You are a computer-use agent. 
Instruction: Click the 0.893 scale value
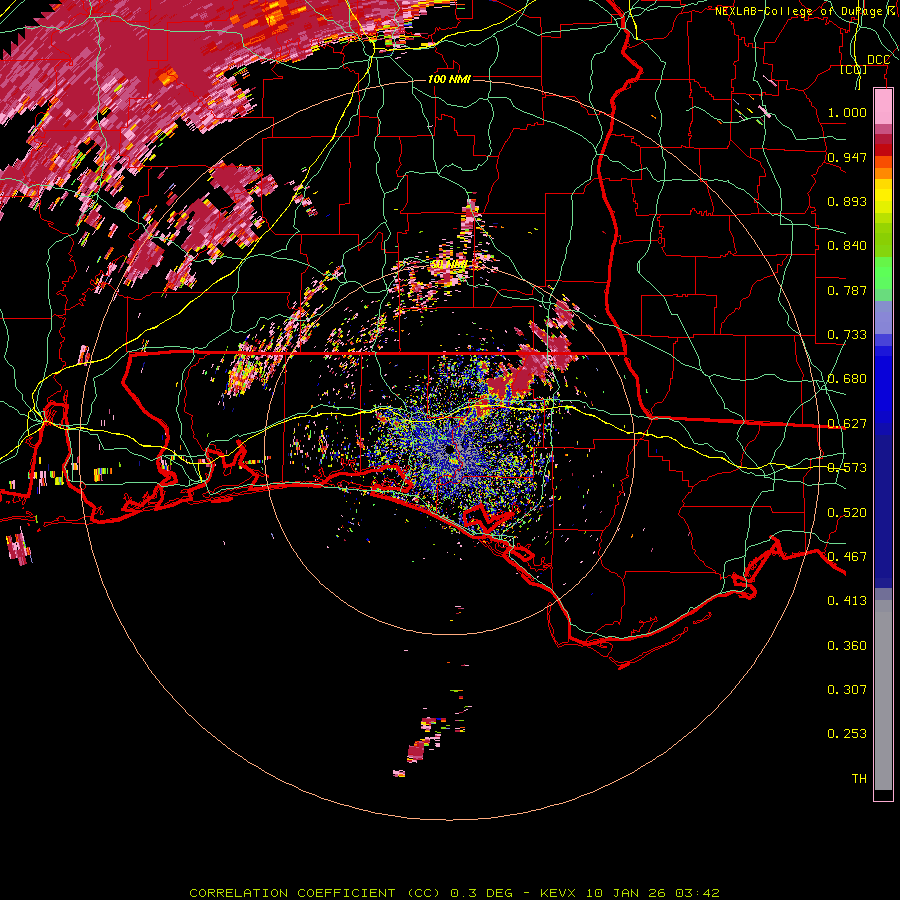pos(847,201)
